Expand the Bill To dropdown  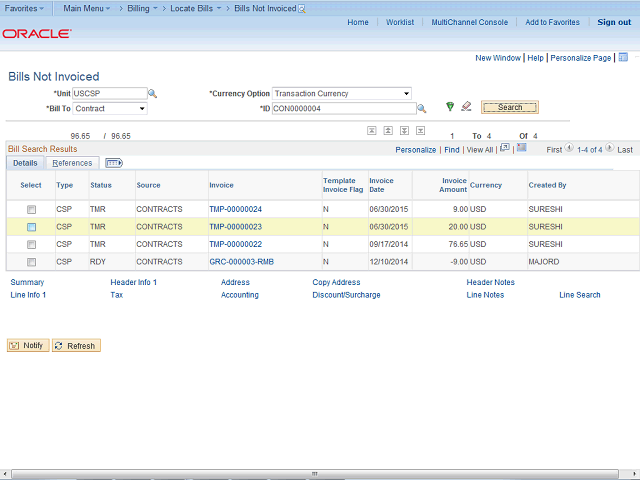110,108
